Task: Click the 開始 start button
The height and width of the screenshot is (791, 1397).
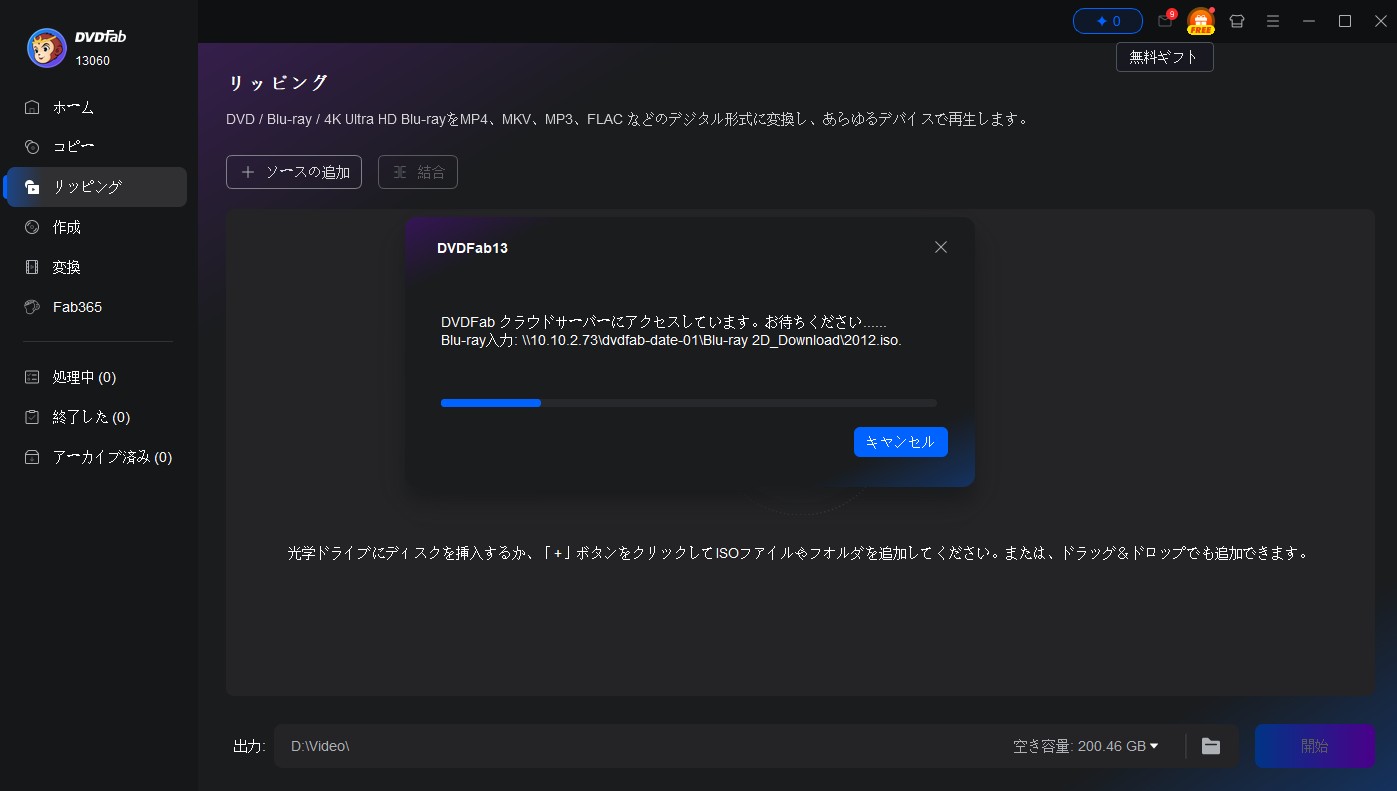Action: click(1314, 746)
